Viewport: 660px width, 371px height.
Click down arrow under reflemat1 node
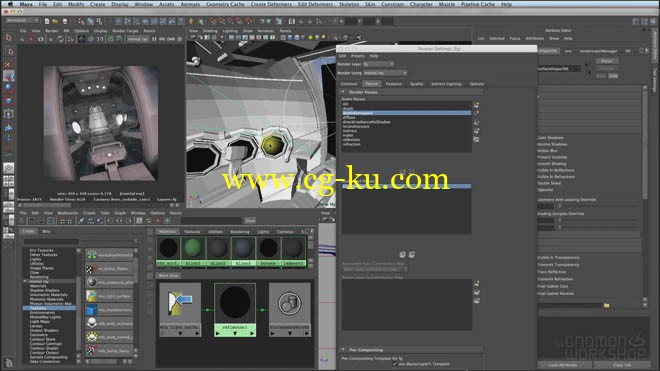(235, 334)
